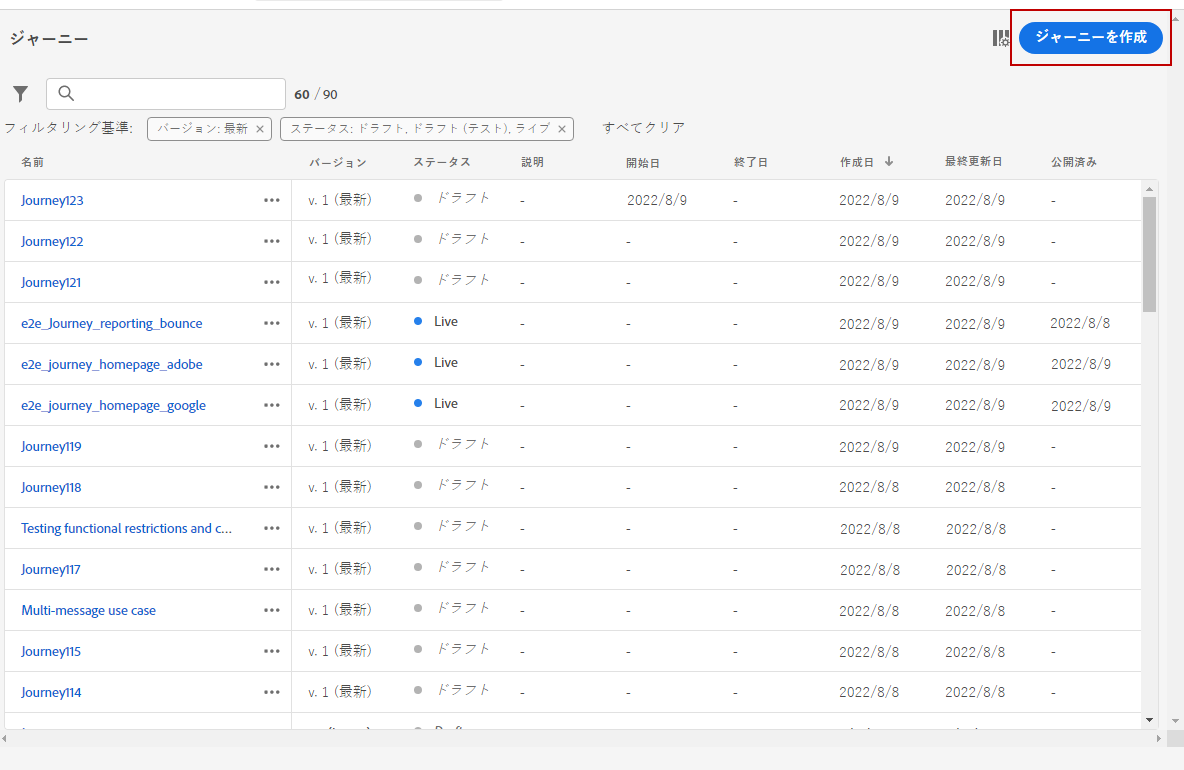The width and height of the screenshot is (1184, 770).
Task: Open more actions for Journey121
Action: click(x=272, y=282)
